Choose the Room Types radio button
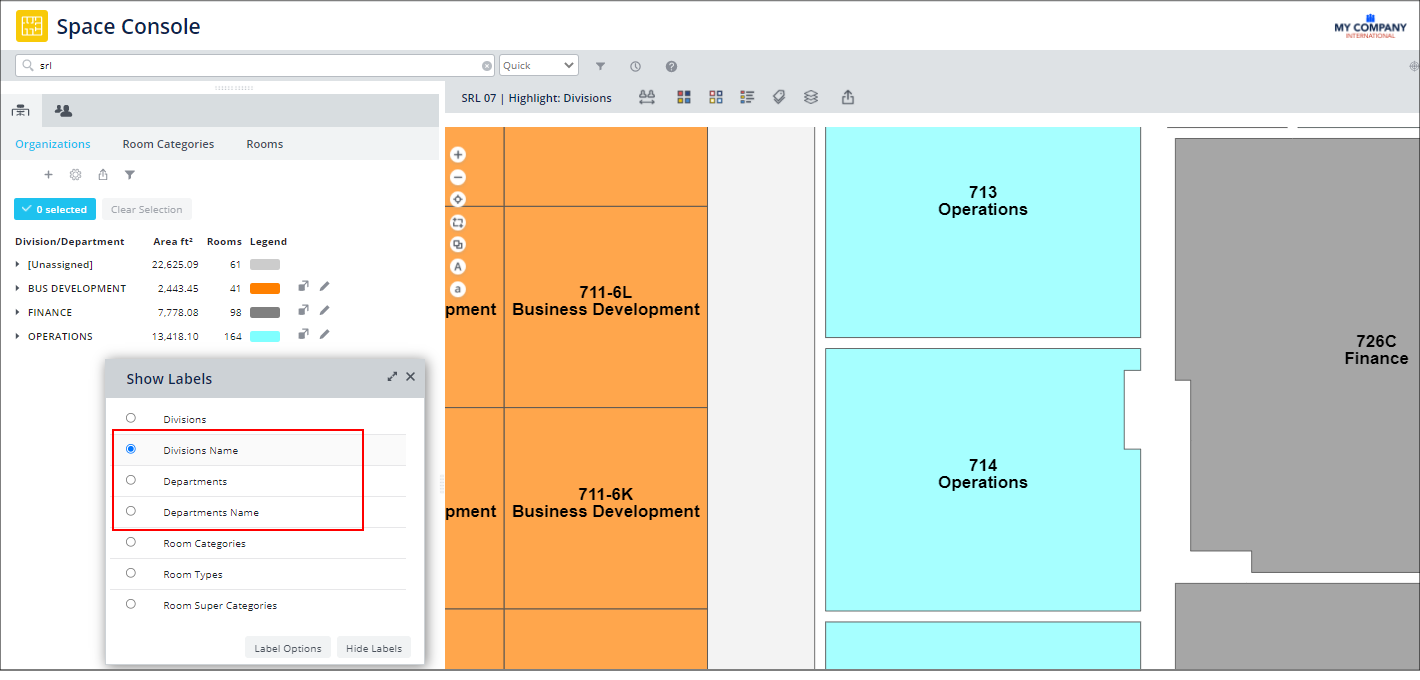The width and height of the screenshot is (1420, 680). pos(131,573)
